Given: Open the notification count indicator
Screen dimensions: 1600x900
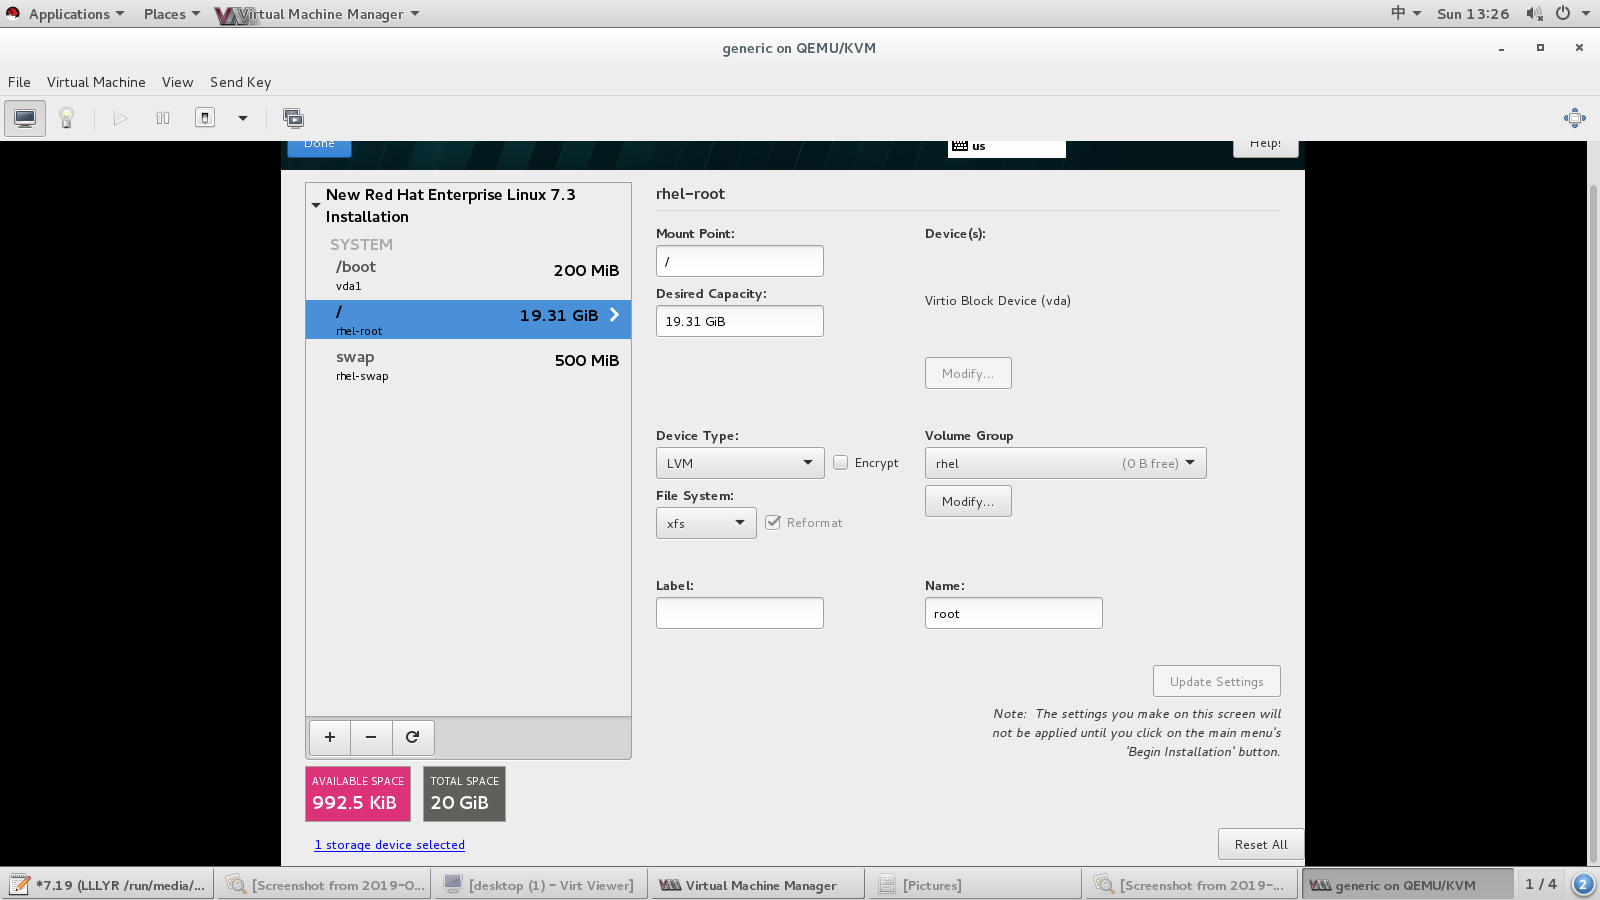Looking at the screenshot, I should (x=1583, y=884).
